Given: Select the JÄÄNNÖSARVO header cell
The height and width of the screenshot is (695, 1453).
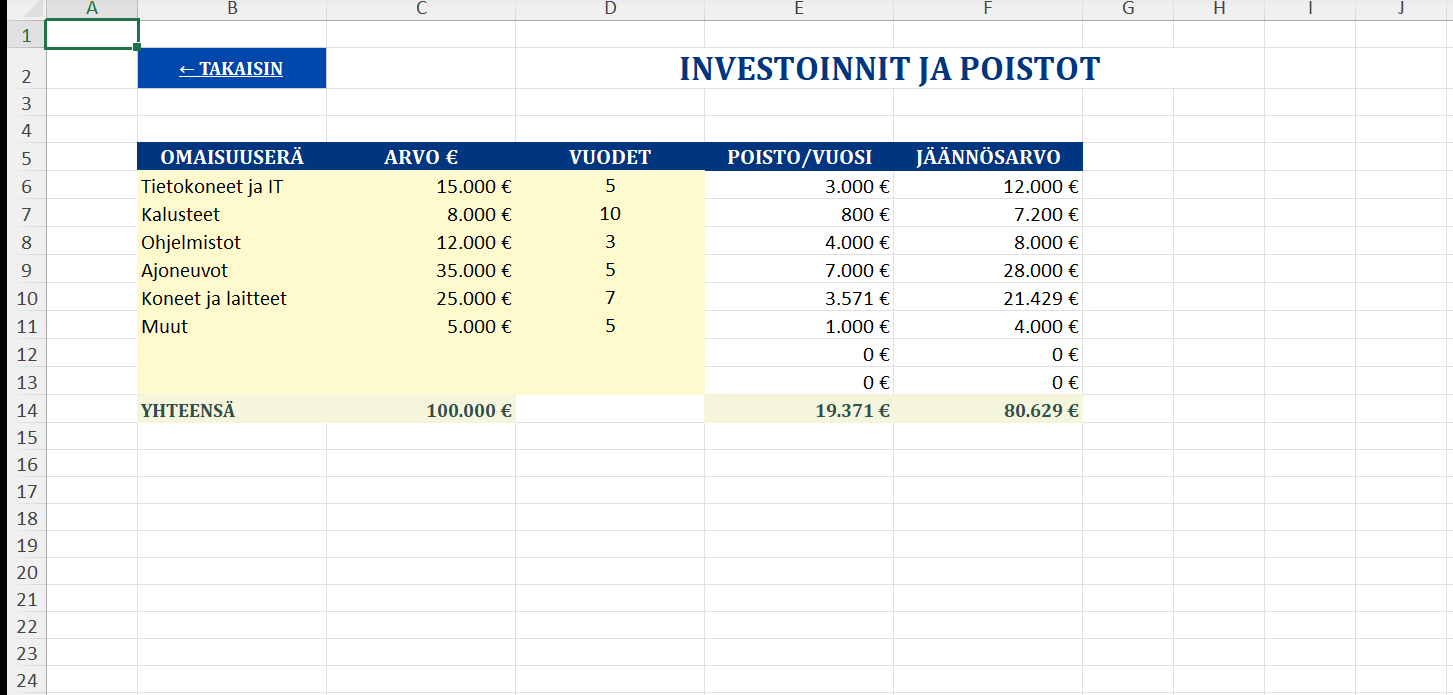Looking at the screenshot, I should 988,157.
